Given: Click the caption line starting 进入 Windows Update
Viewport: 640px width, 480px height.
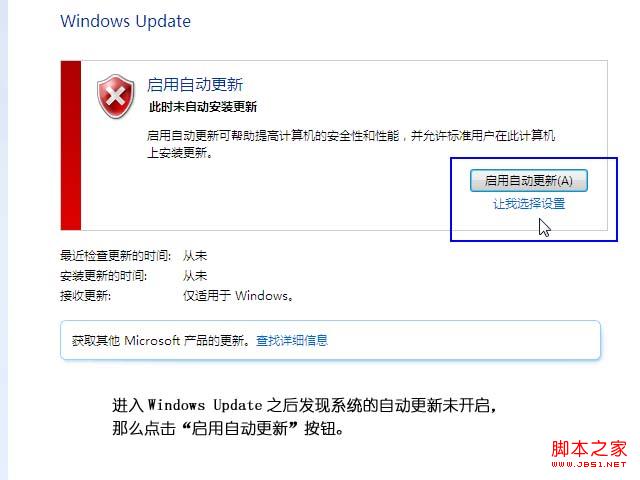Looking at the screenshot, I should pyautogui.click(x=304, y=405).
